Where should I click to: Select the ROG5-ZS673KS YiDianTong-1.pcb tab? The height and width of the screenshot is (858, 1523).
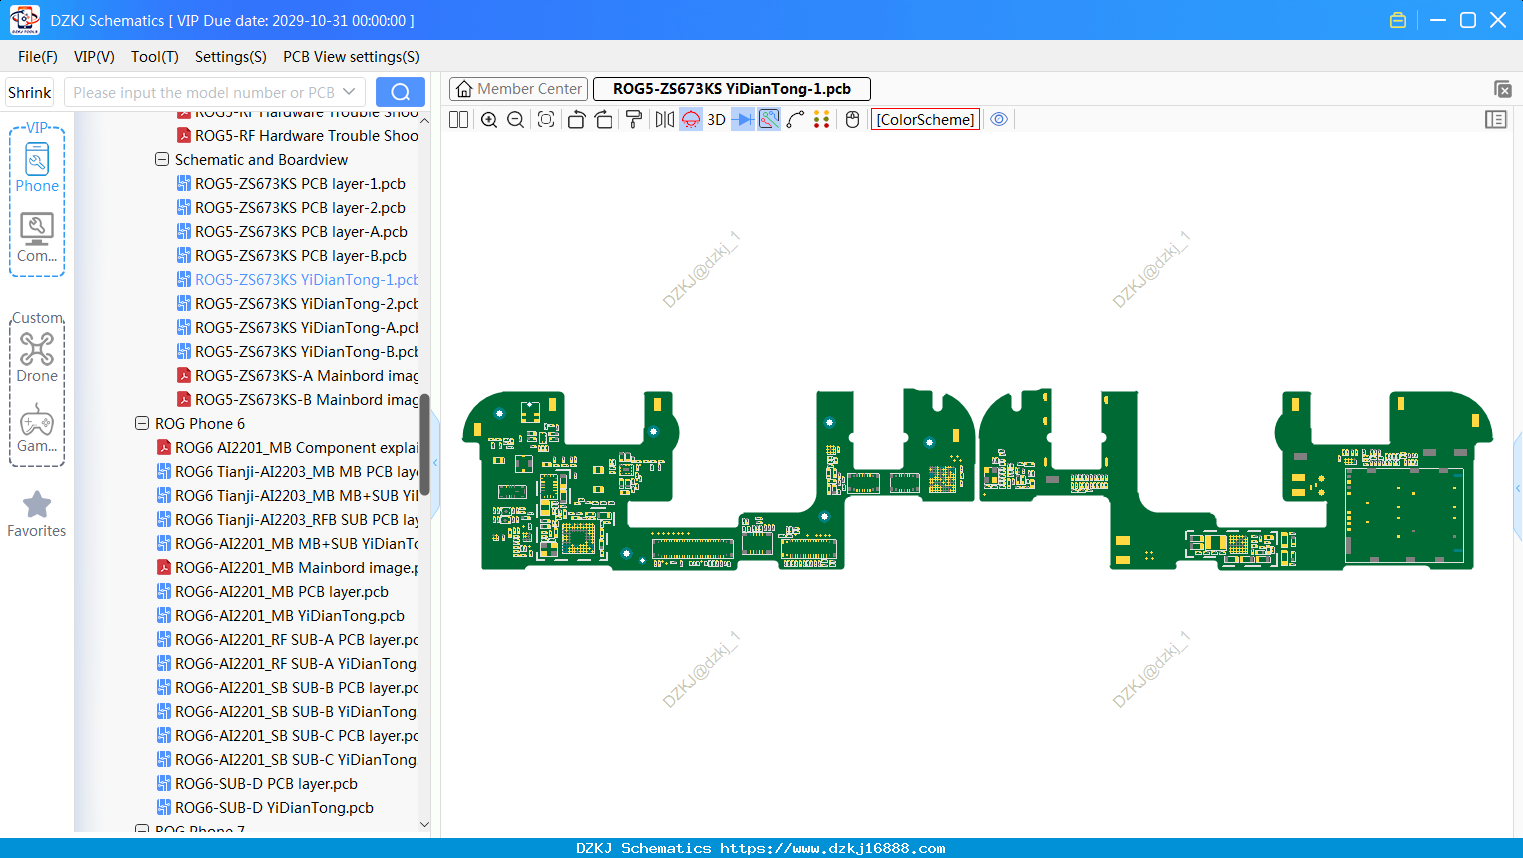click(x=732, y=89)
